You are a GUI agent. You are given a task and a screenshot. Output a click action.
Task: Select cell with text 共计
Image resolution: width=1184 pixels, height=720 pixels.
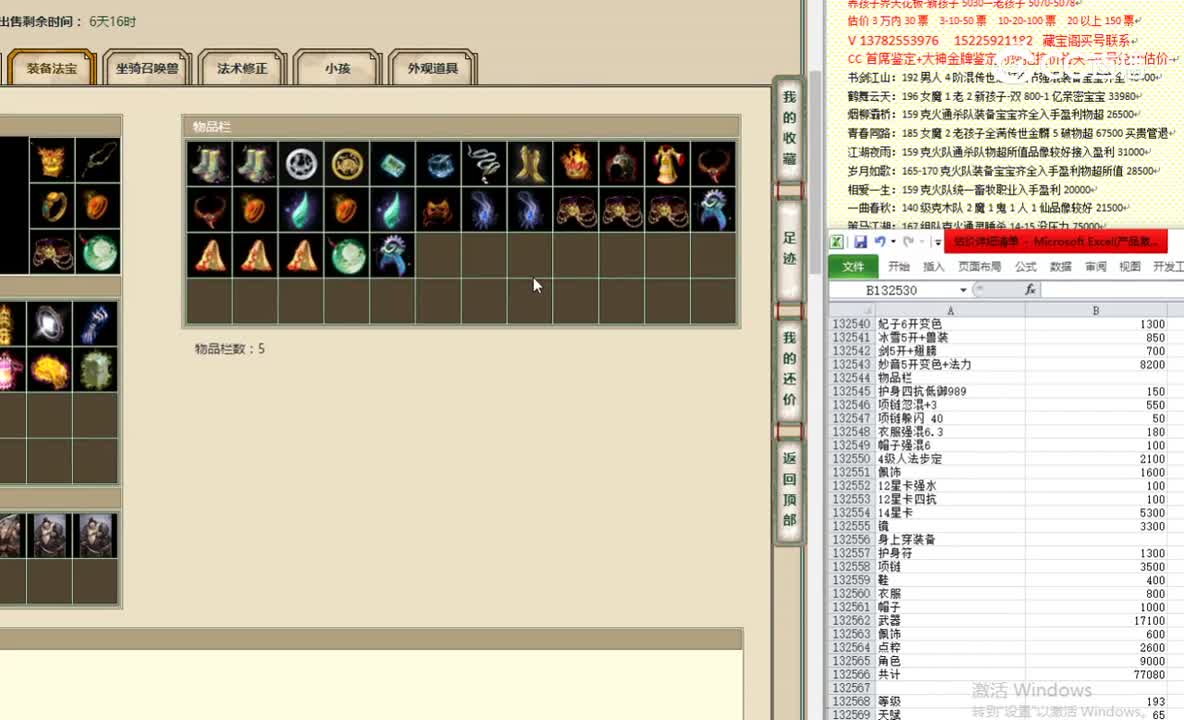pyautogui.click(x=950, y=675)
